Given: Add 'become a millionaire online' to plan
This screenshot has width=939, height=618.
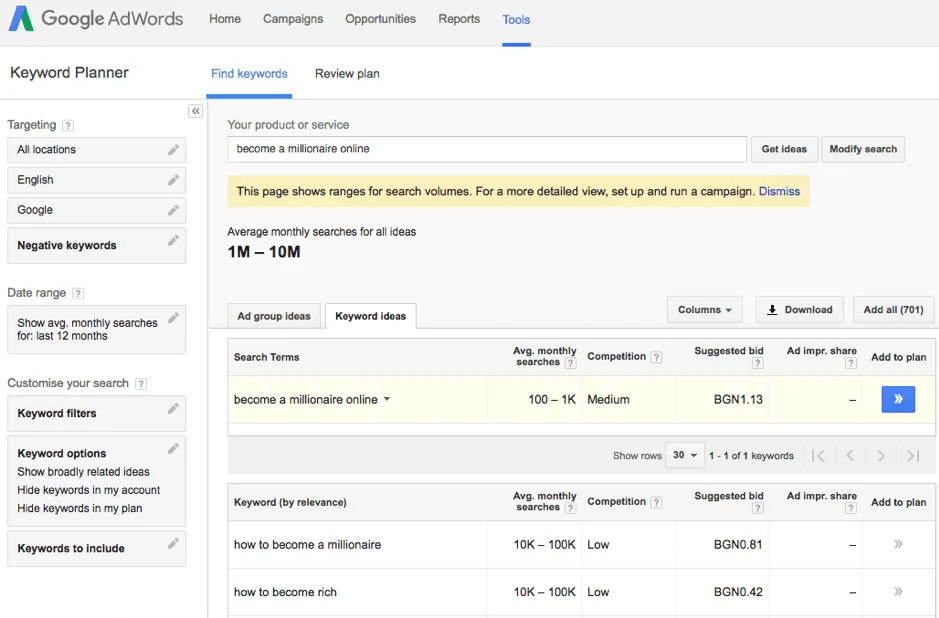Looking at the screenshot, I should [898, 399].
